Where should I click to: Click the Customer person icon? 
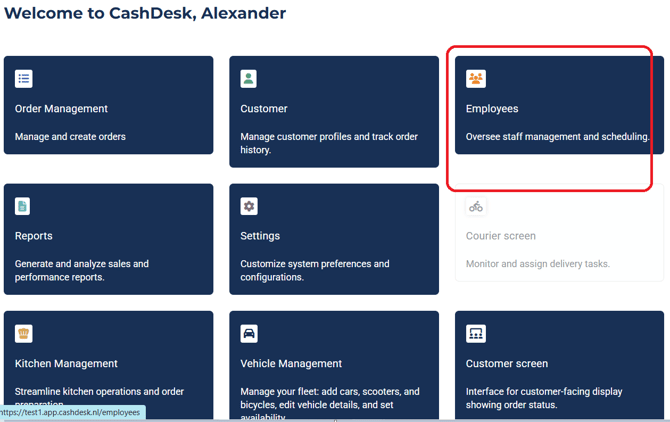249,78
